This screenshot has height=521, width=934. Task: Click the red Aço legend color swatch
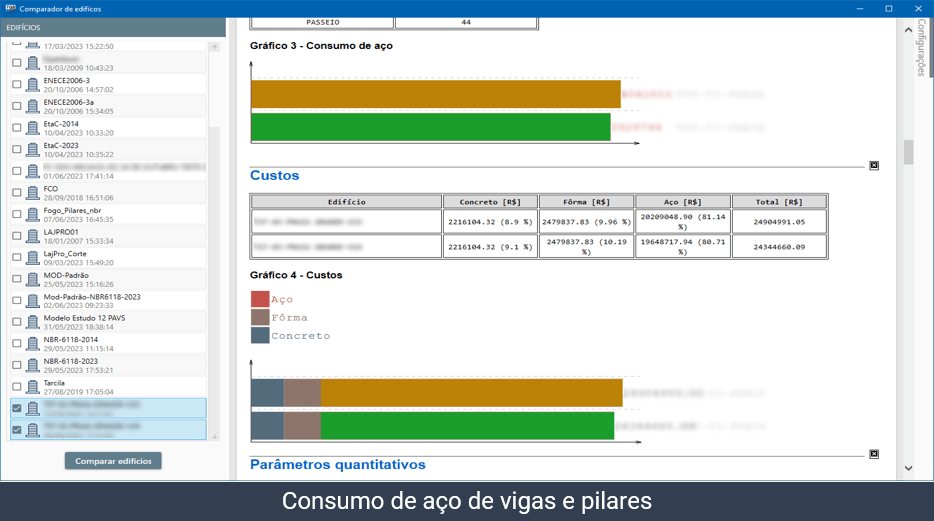(x=260, y=299)
